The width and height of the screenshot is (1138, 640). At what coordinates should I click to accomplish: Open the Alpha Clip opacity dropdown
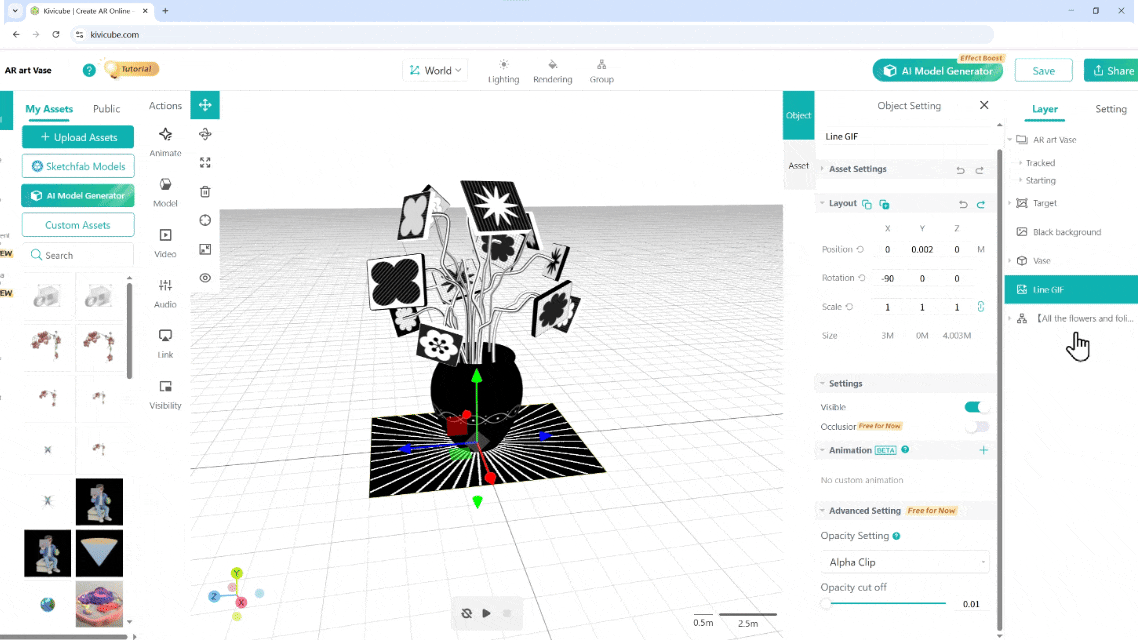pyautogui.click(x=904, y=562)
